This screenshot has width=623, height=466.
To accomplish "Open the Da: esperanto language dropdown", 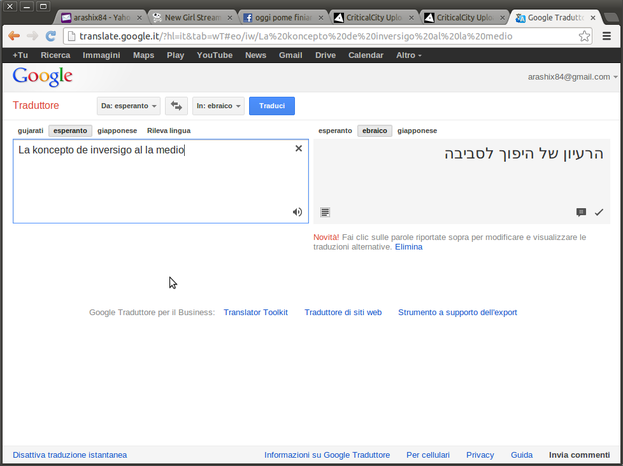I will [129, 106].
